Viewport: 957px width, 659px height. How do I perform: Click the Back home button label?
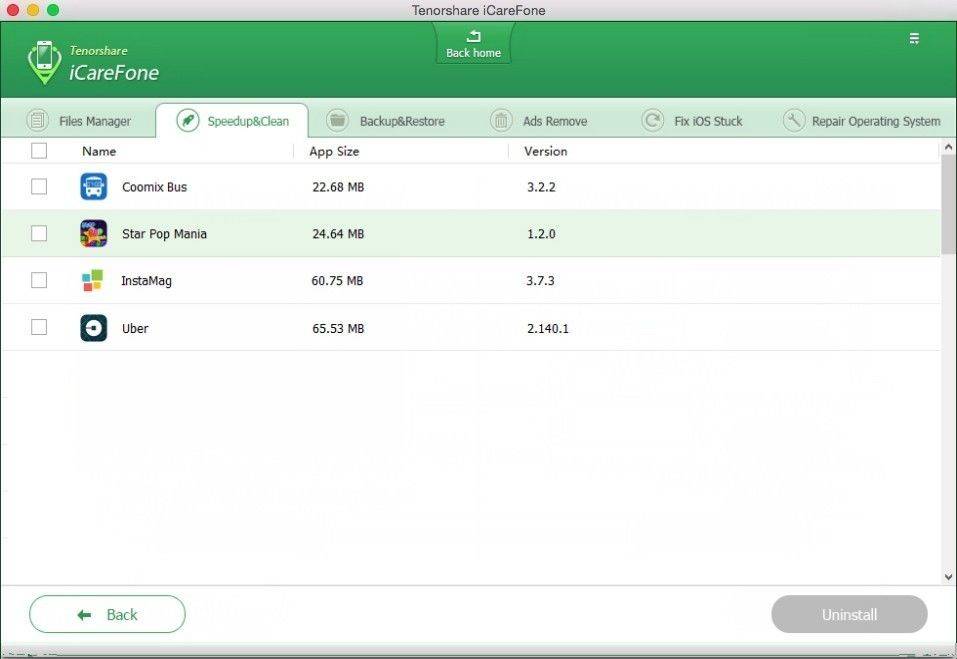(474, 53)
